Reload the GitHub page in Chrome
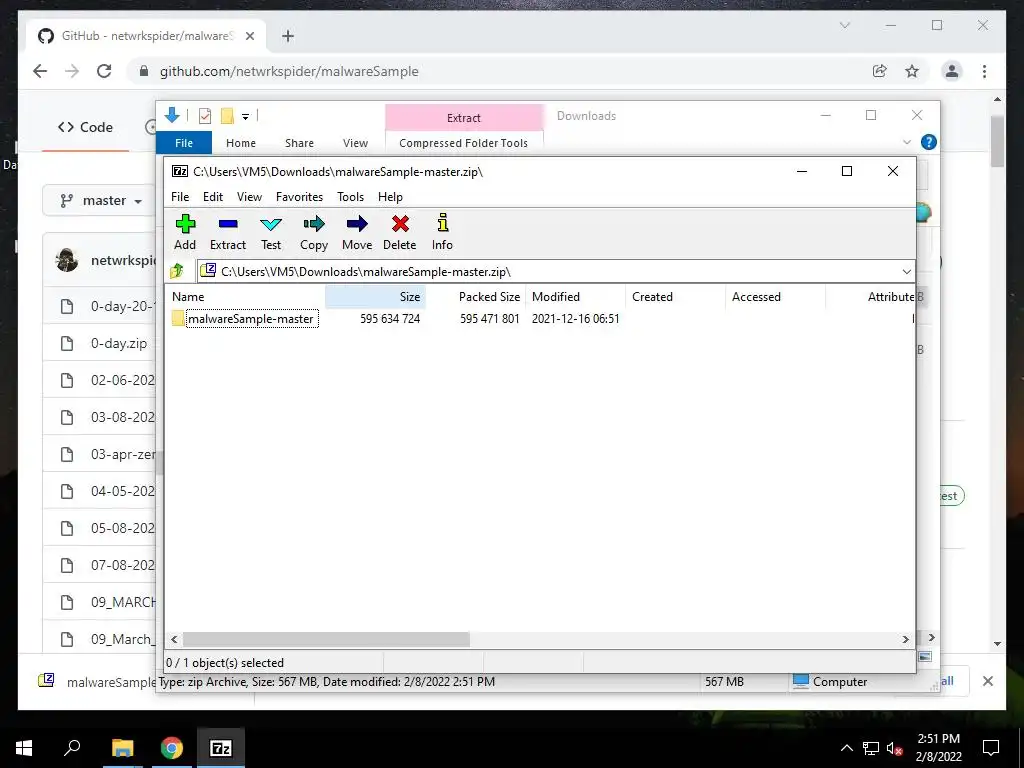The height and width of the screenshot is (768, 1024). pyautogui.click(x=104, y=71)
